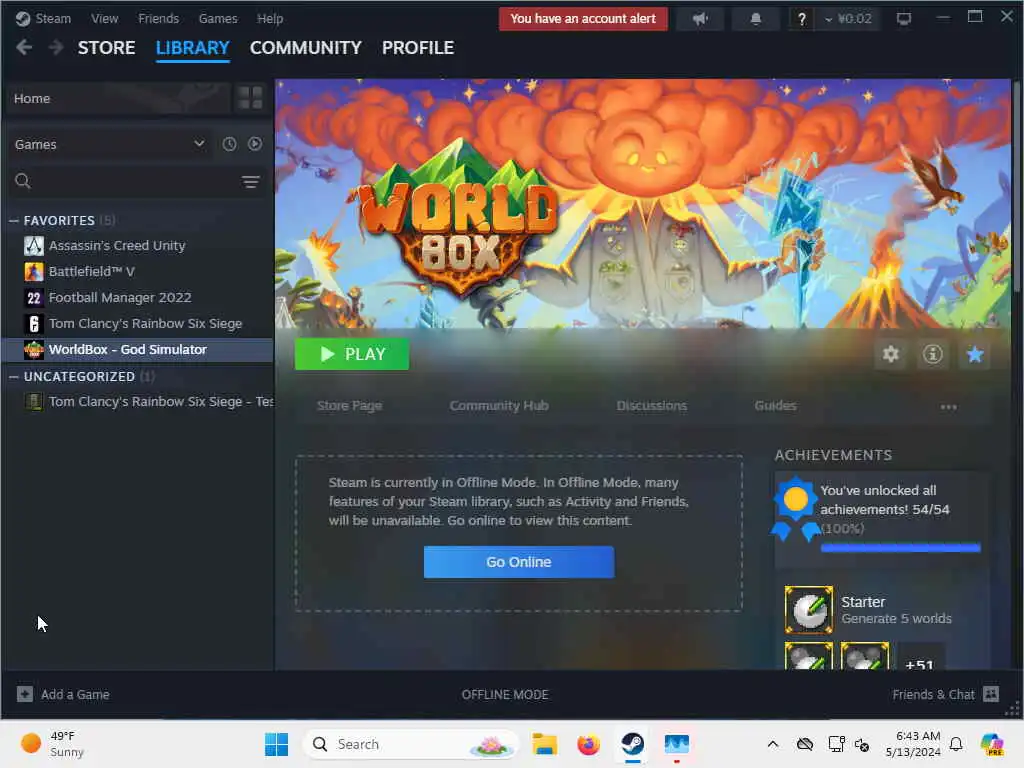Click the question mark help icon
This screenshot has height=768, width=1024.
pos(801,19)
